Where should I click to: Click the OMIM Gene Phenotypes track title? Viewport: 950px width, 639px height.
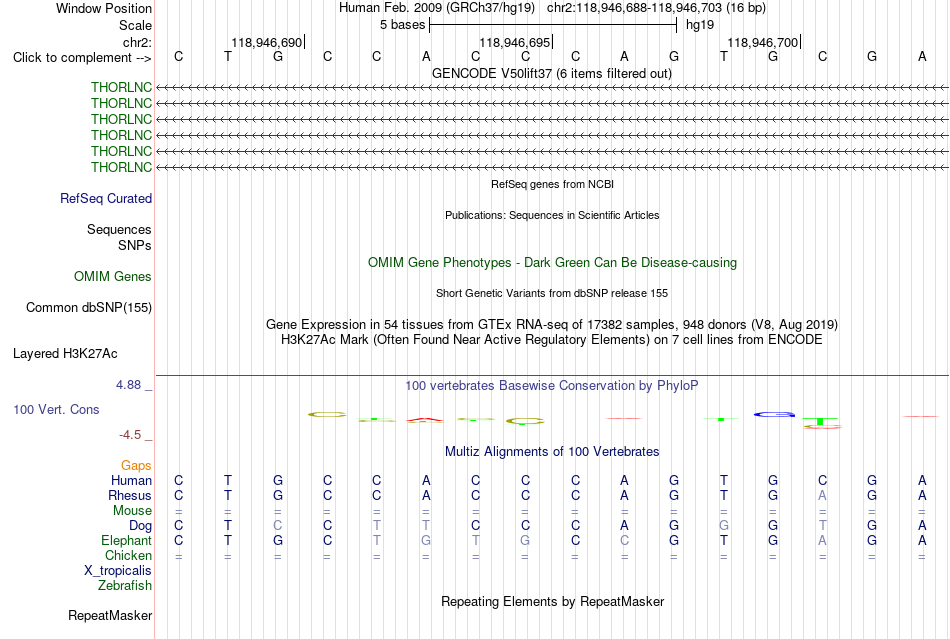click(553, 263)
